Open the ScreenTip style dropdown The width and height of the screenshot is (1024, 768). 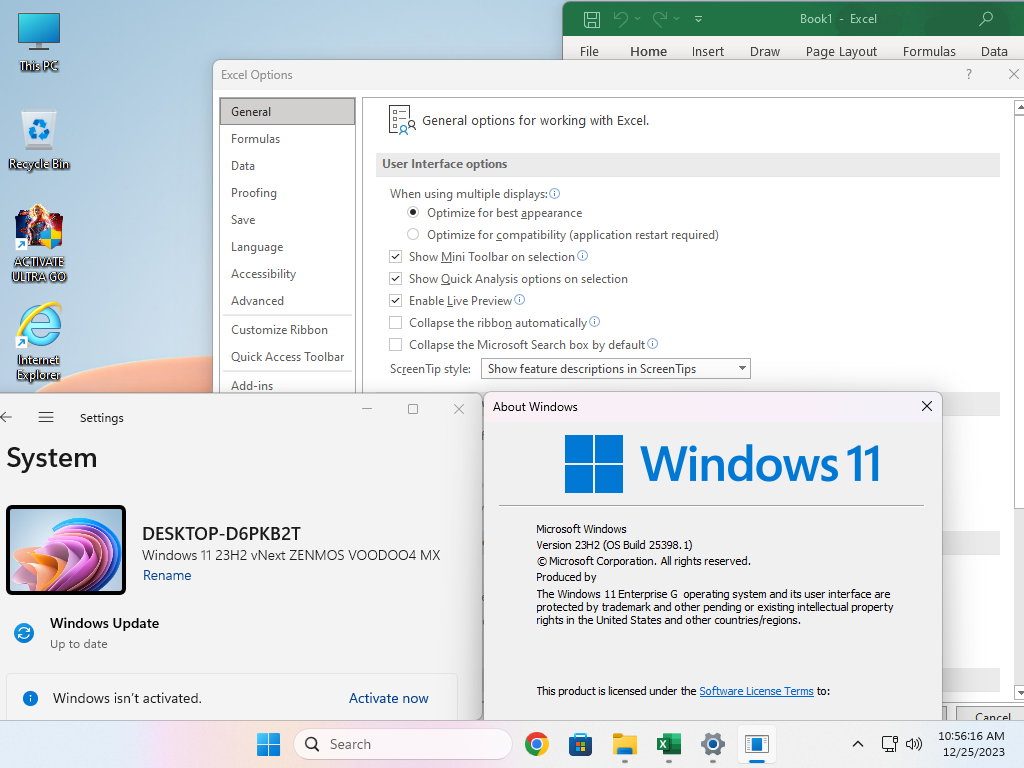point(615,369)
